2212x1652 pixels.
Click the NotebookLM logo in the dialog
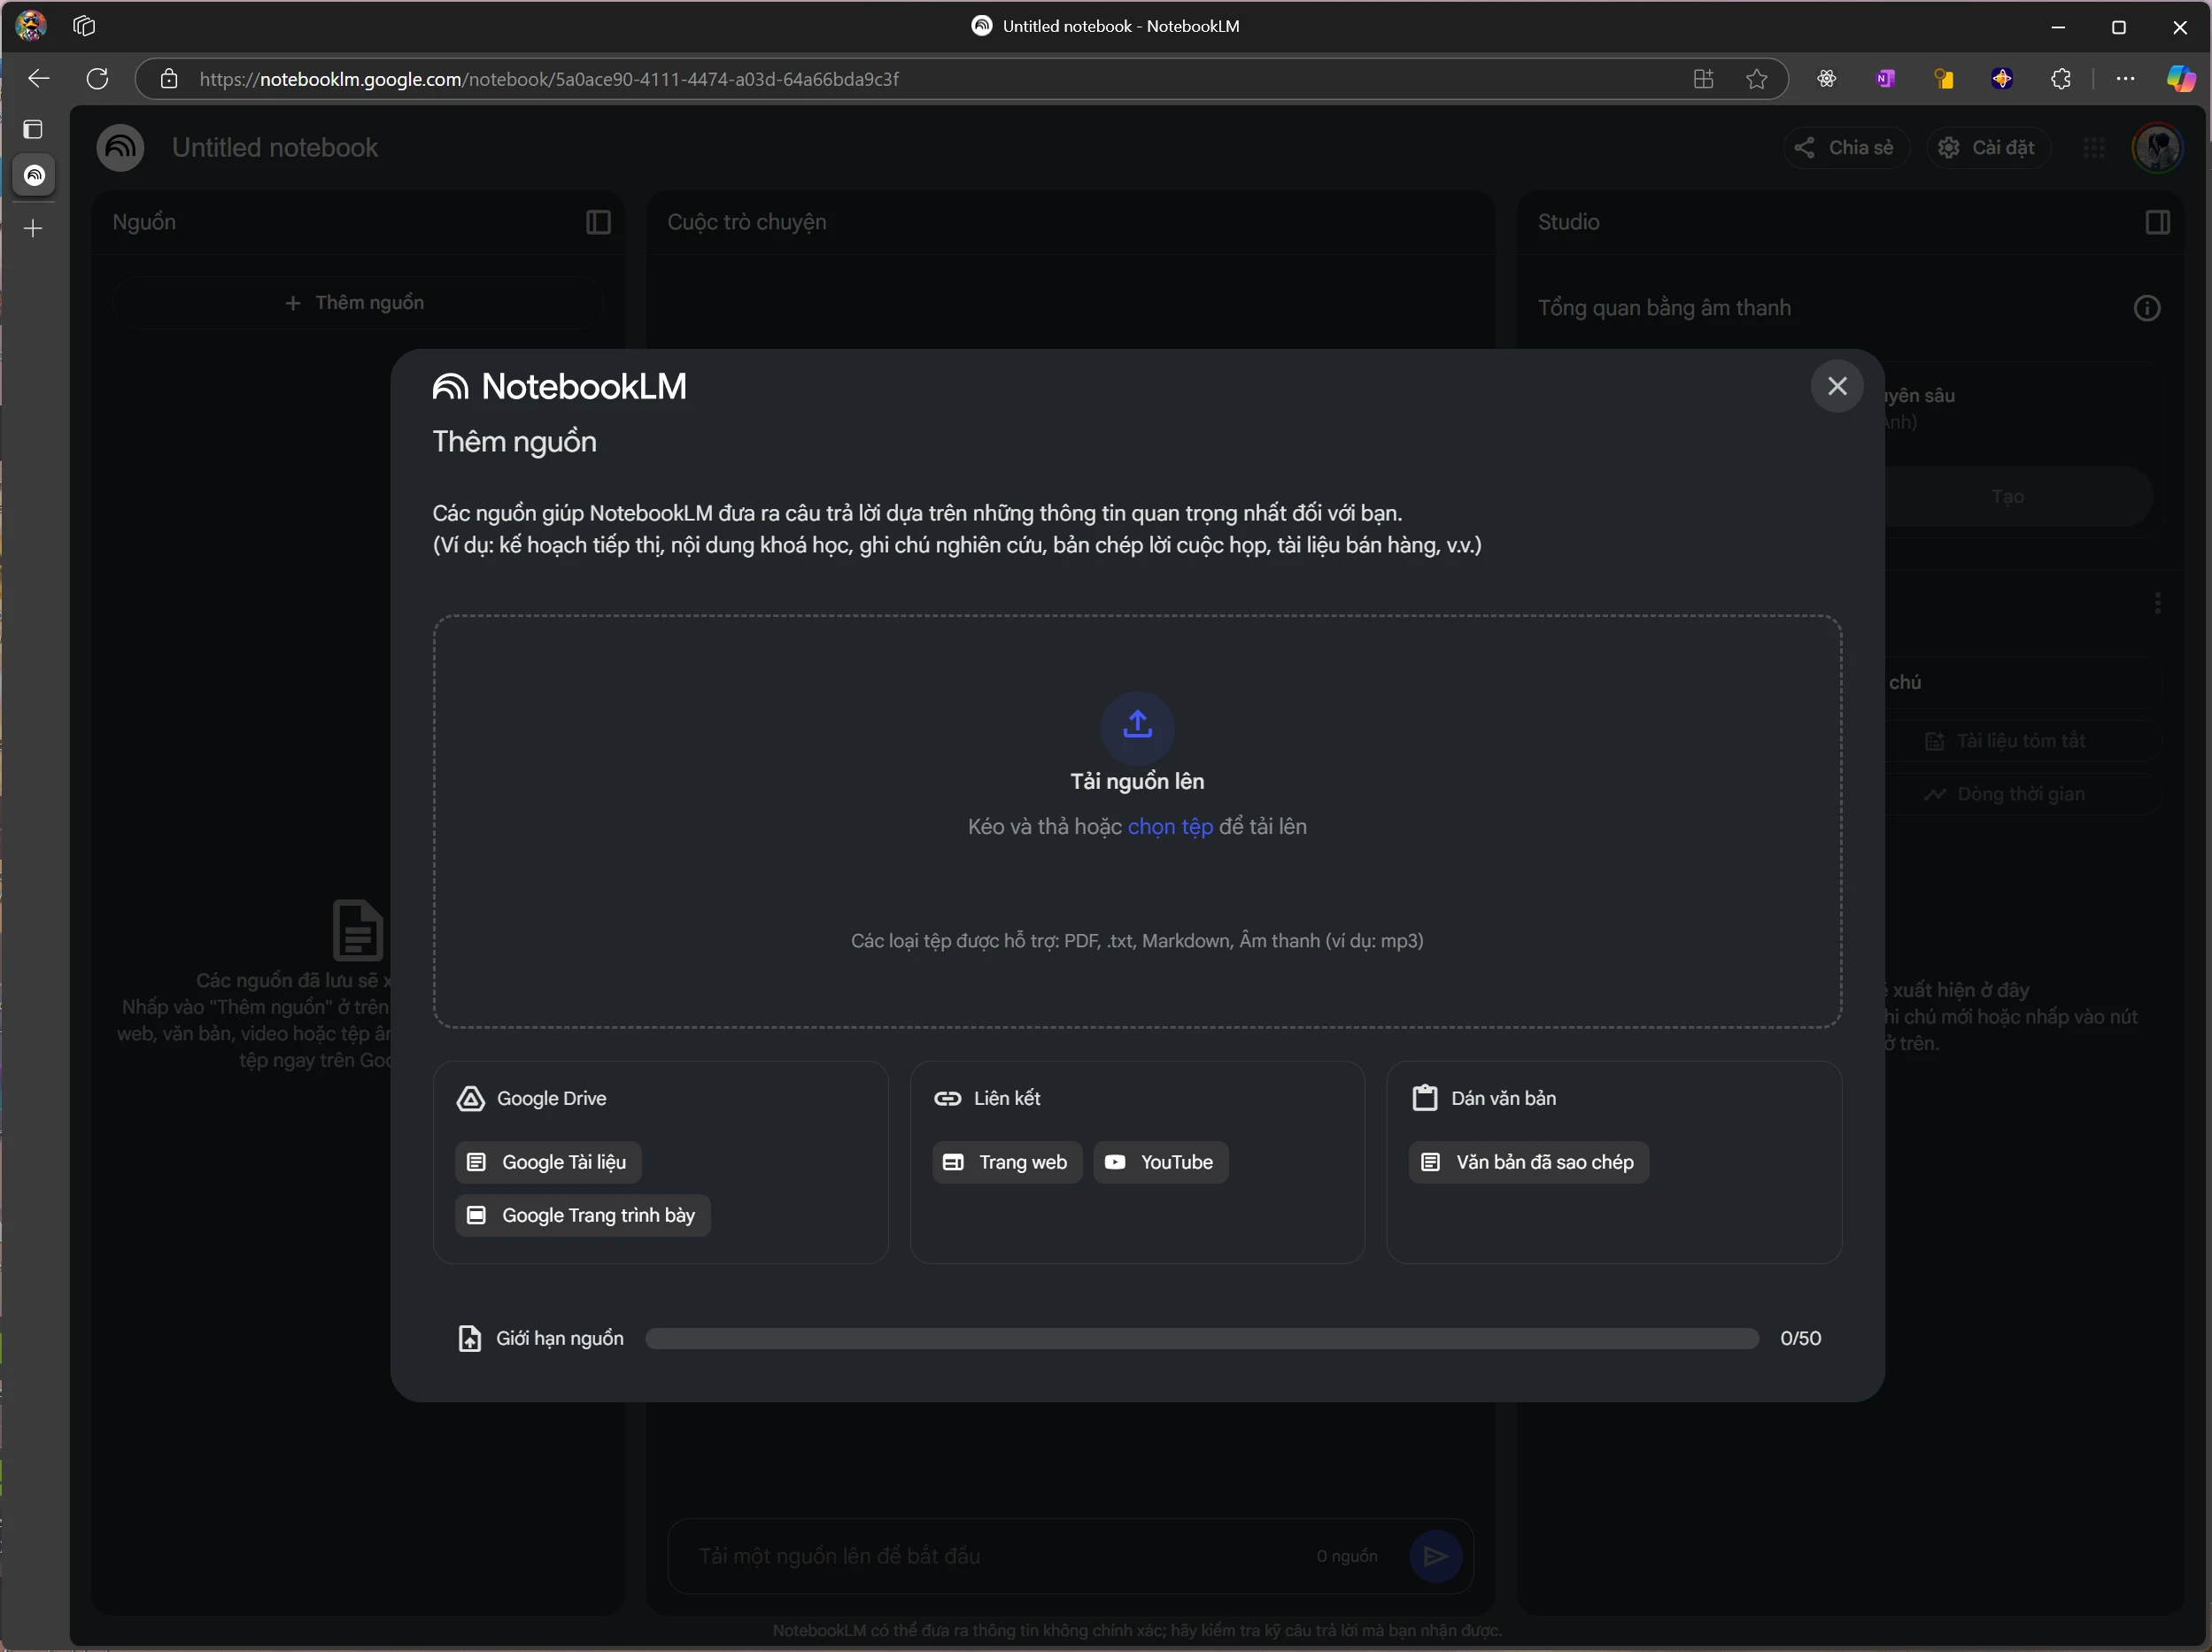[x=559, y=387]
